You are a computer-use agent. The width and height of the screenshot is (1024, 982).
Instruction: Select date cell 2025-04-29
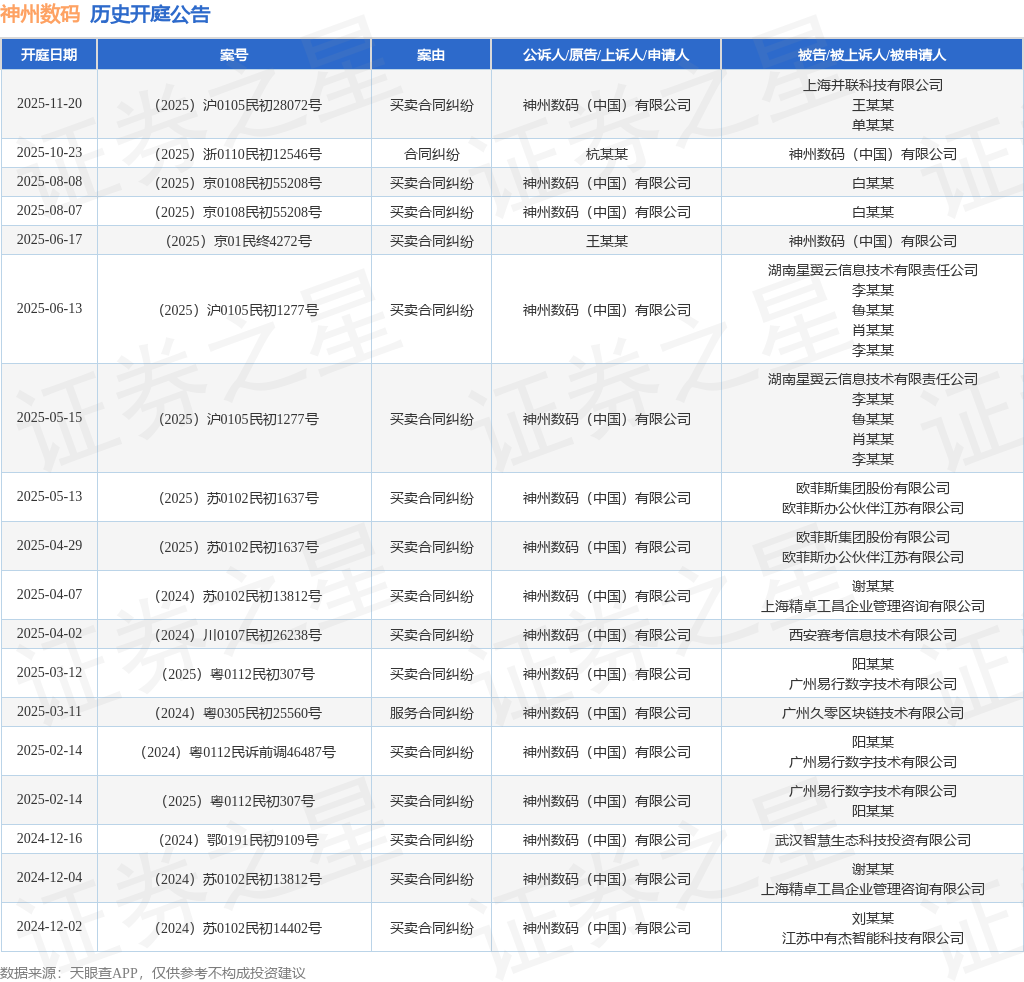(x=50, y=545)
